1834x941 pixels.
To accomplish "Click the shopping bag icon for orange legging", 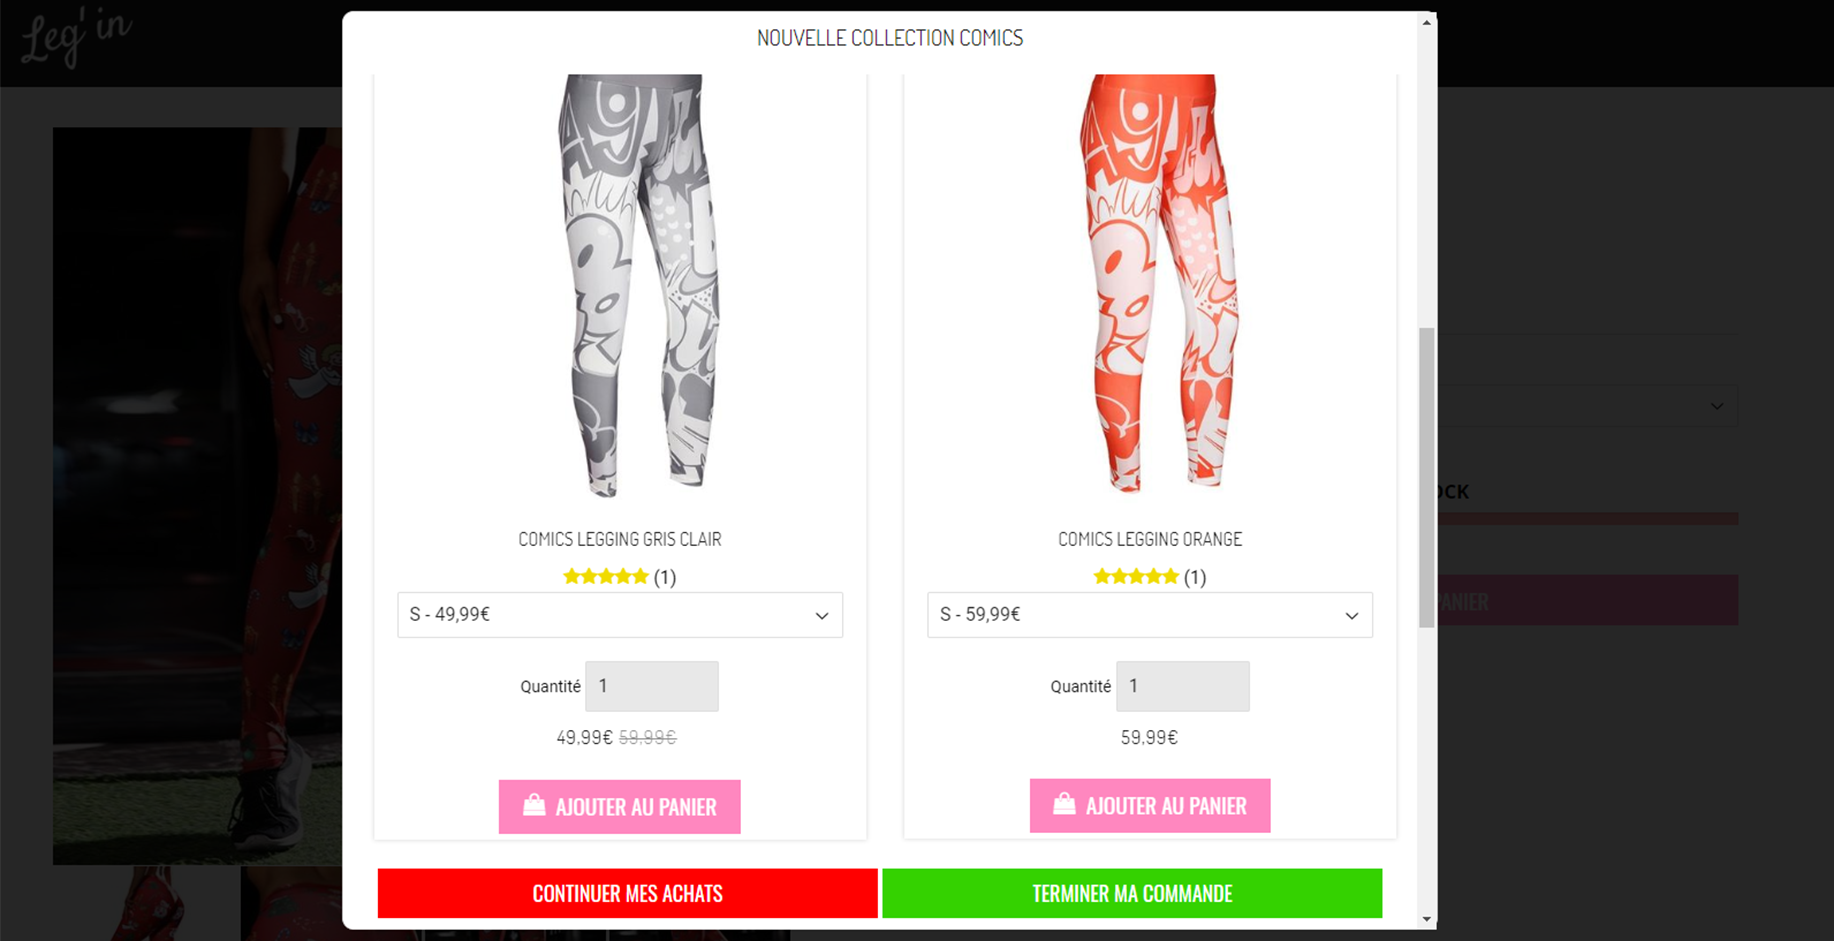I will pyautogui.click(x=1064, y=804).
